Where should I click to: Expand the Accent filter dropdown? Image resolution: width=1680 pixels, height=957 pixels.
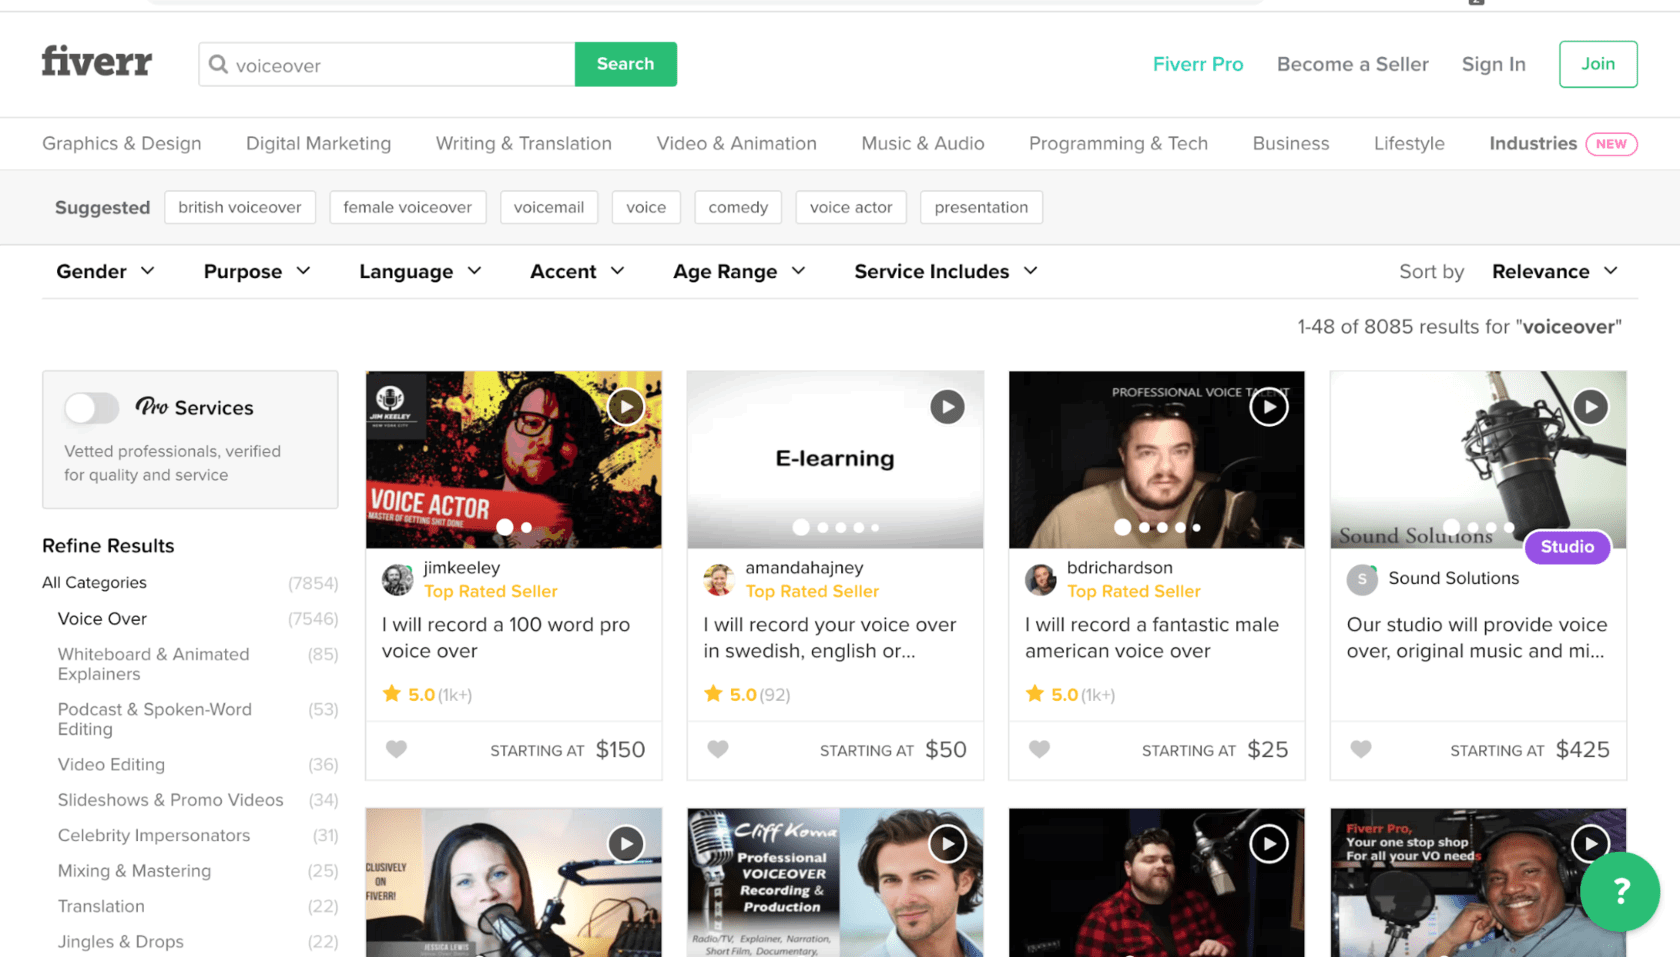click(x=577, y=271)
